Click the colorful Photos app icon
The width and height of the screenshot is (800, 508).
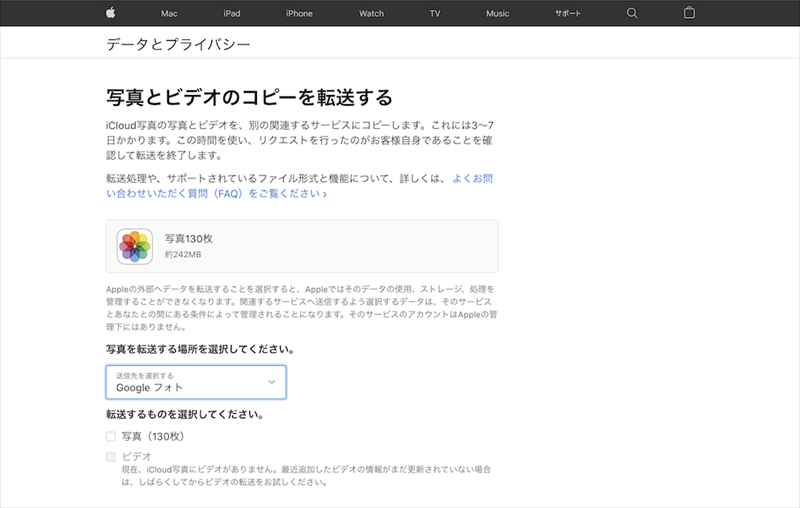pyautogui.click(x=134, y=246)
